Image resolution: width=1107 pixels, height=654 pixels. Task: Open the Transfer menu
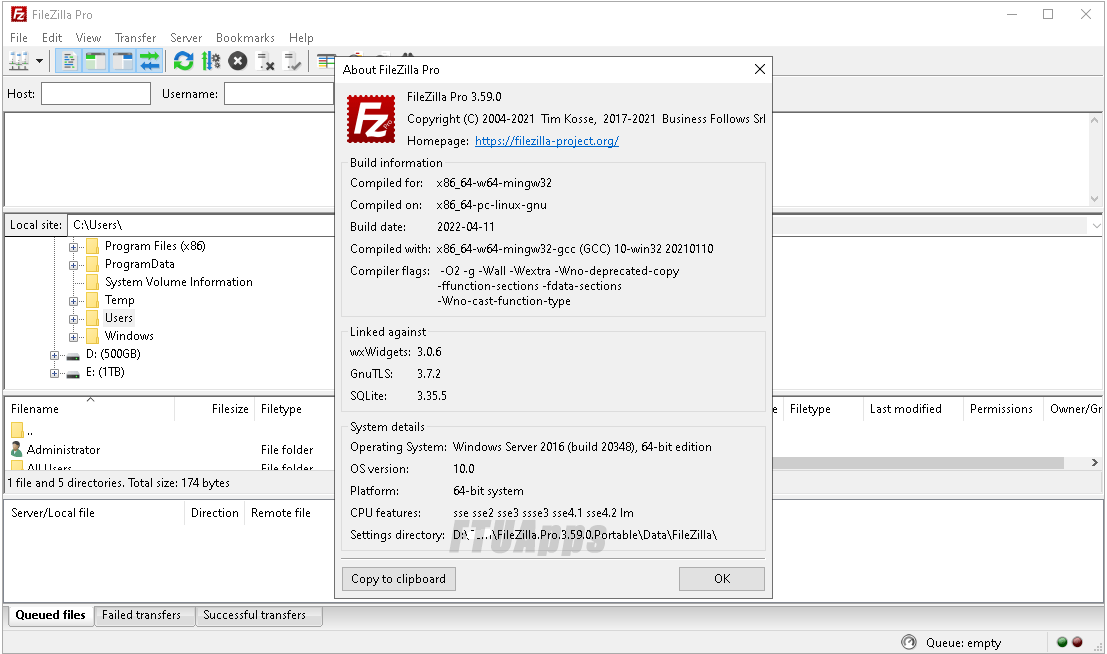tap(136, 37)
